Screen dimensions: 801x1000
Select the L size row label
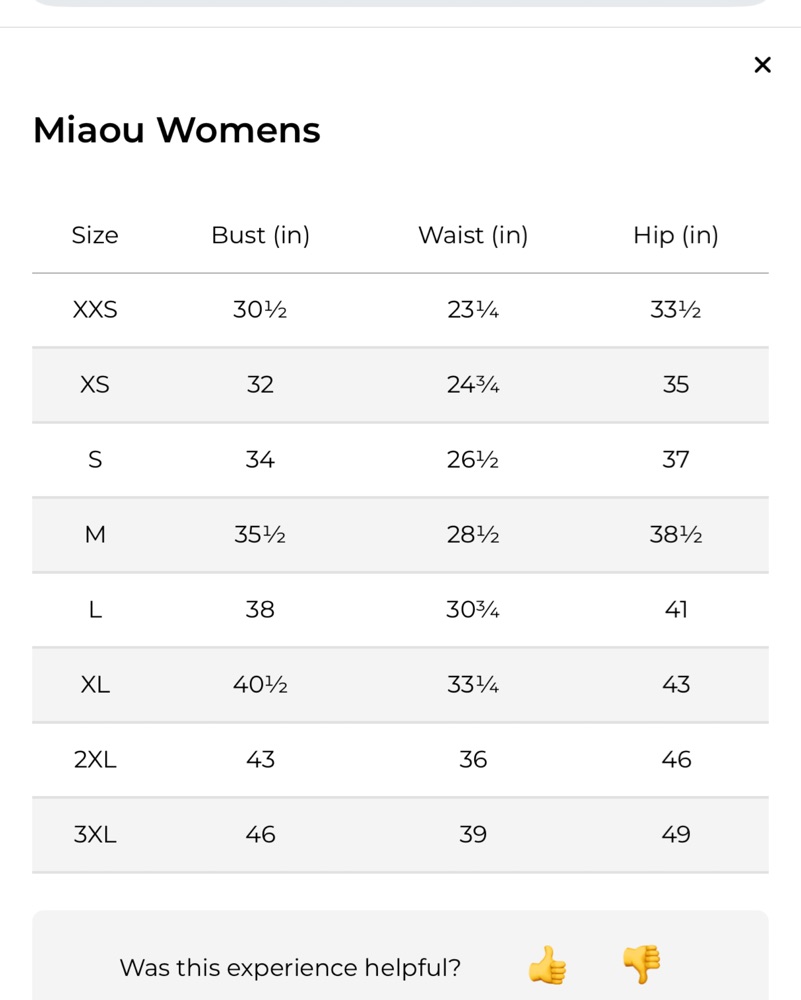coord(95,610)
